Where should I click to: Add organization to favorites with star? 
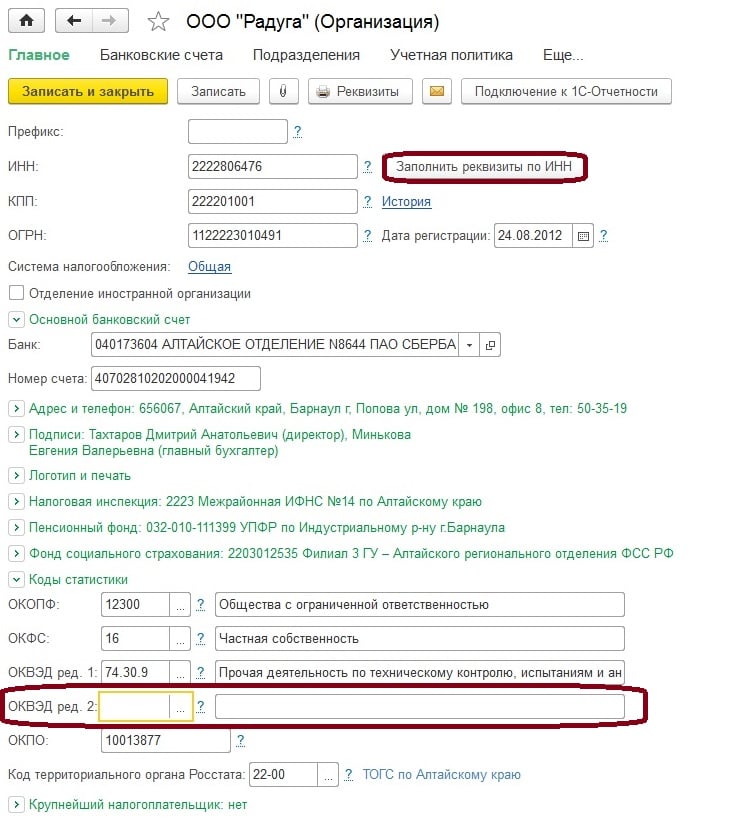coord(158,22)
